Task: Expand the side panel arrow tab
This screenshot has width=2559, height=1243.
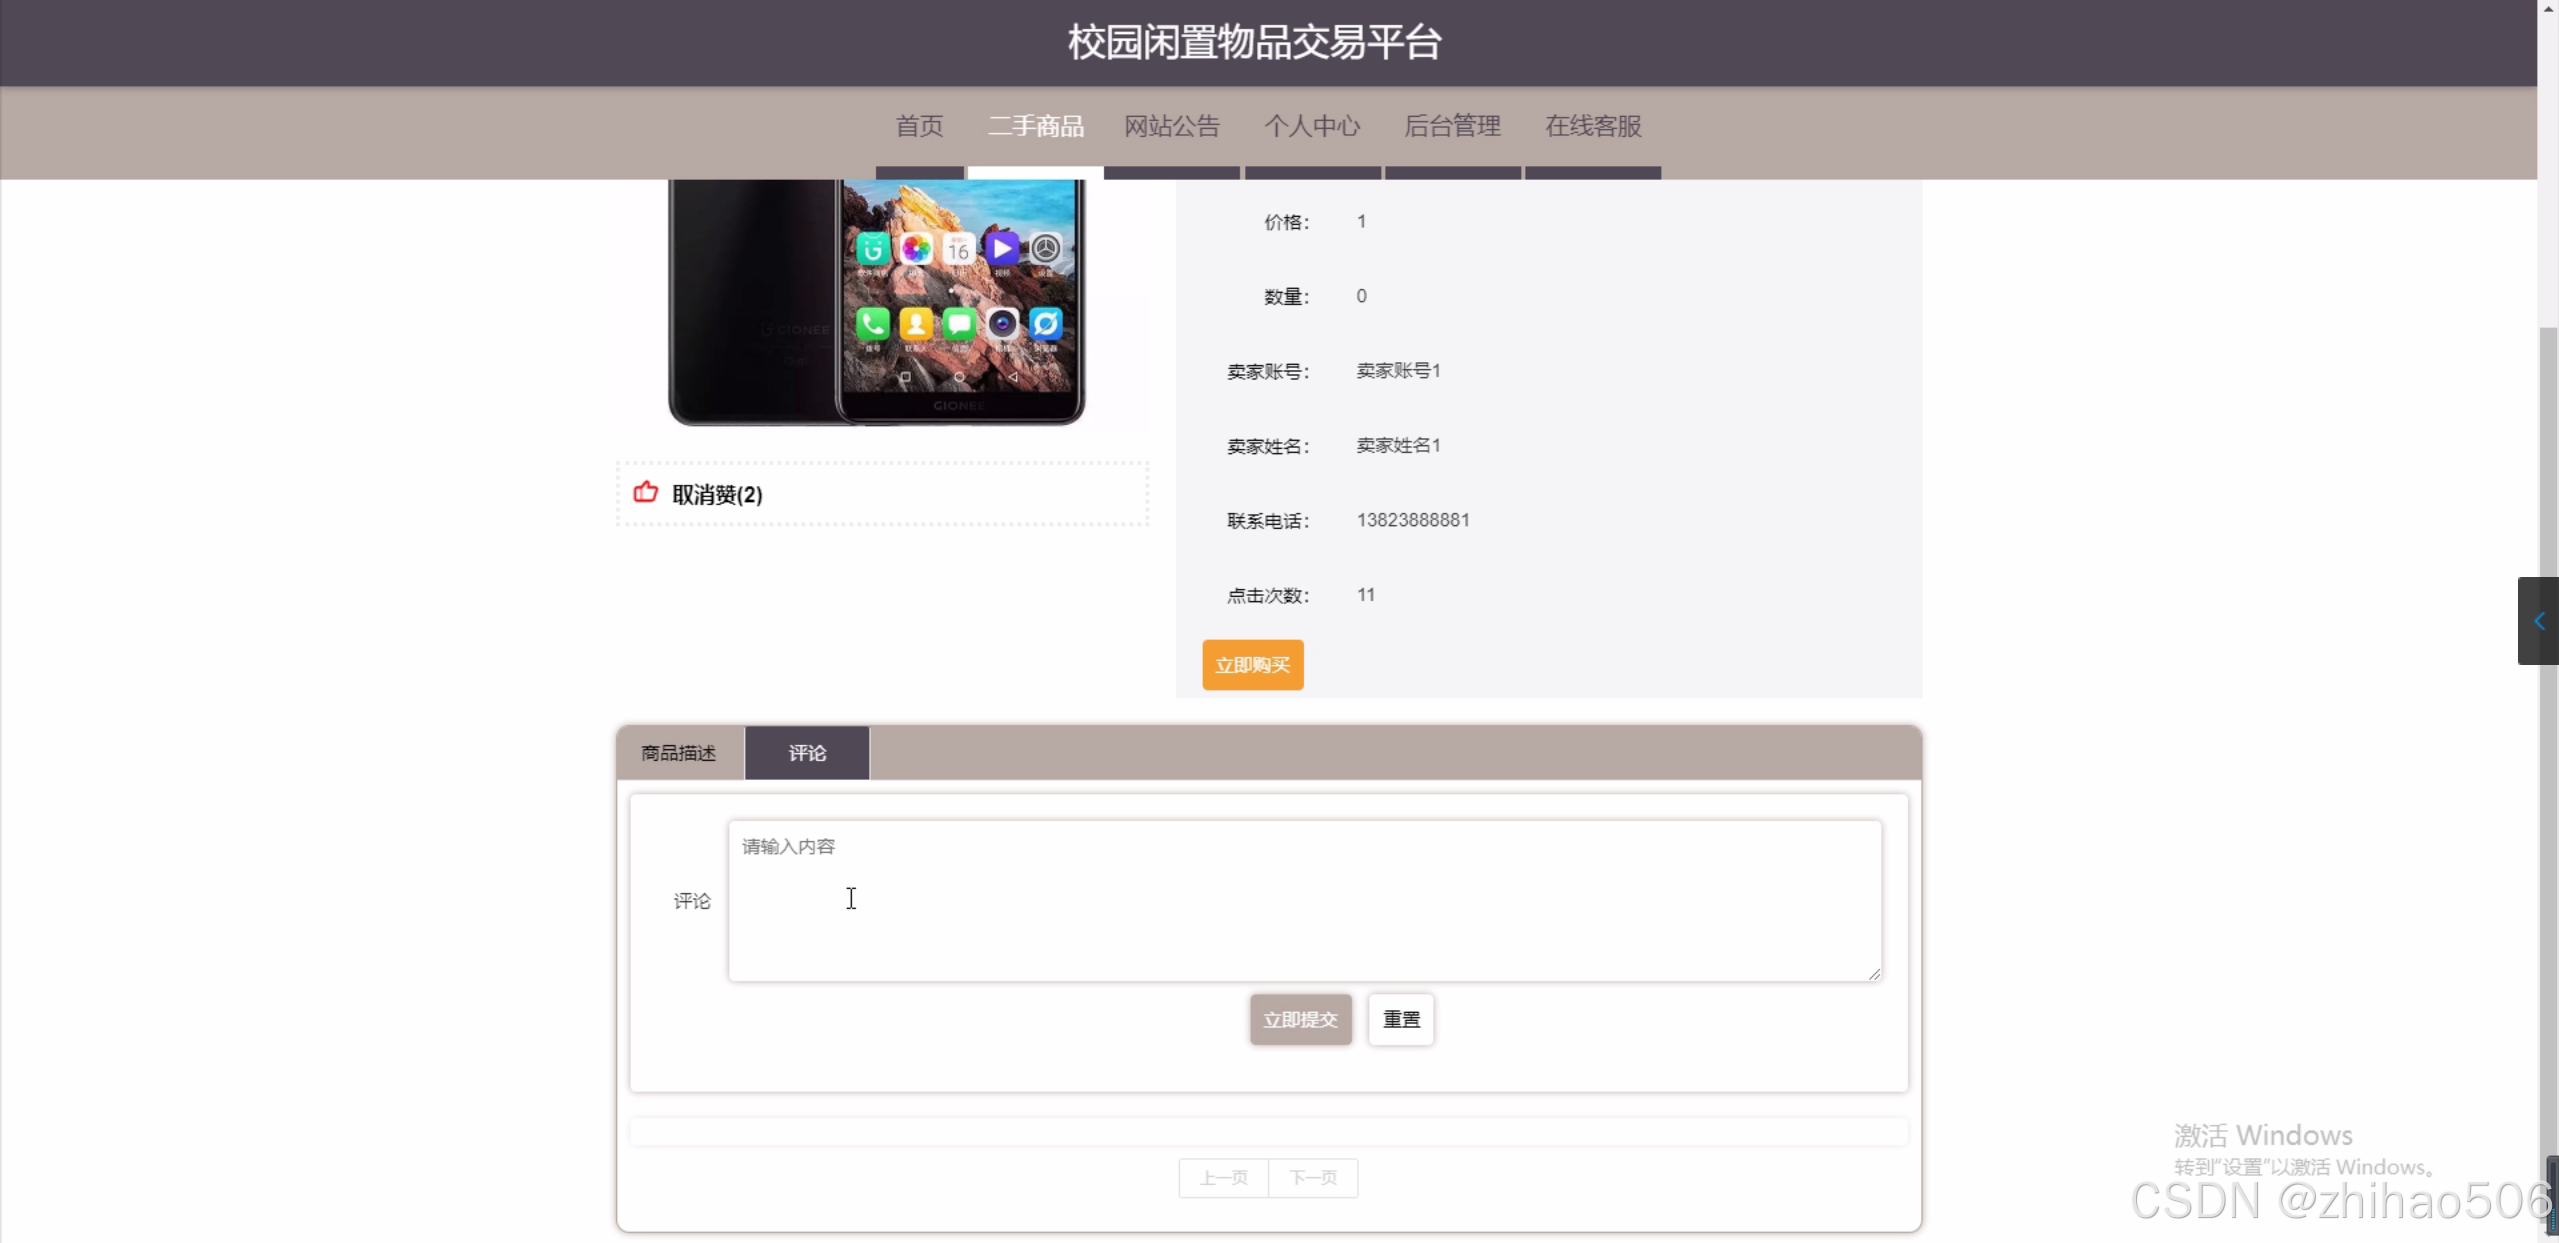Action: (x=2538, y=621)
